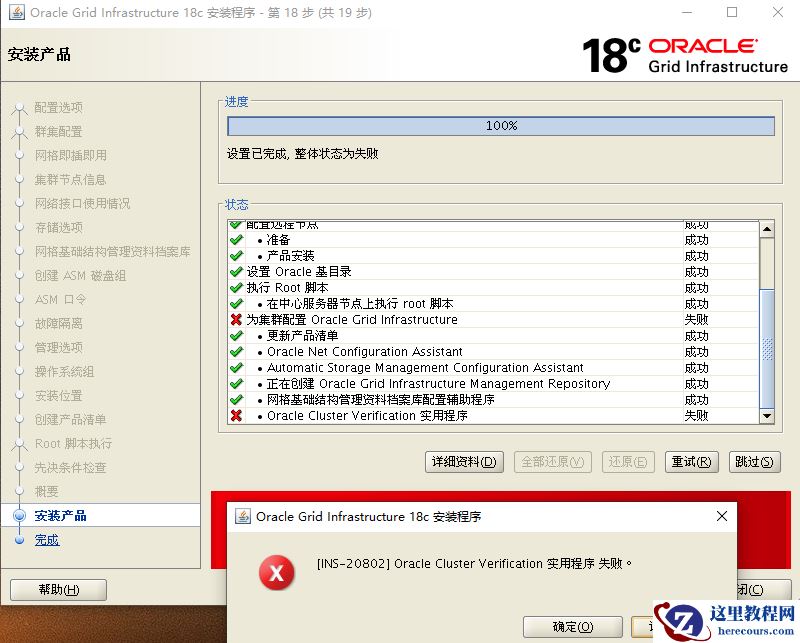The image size is (800, 643).
Task: Click the green check beside 更新产品清单
Action: pyautogui.click(x=236, y=335)
